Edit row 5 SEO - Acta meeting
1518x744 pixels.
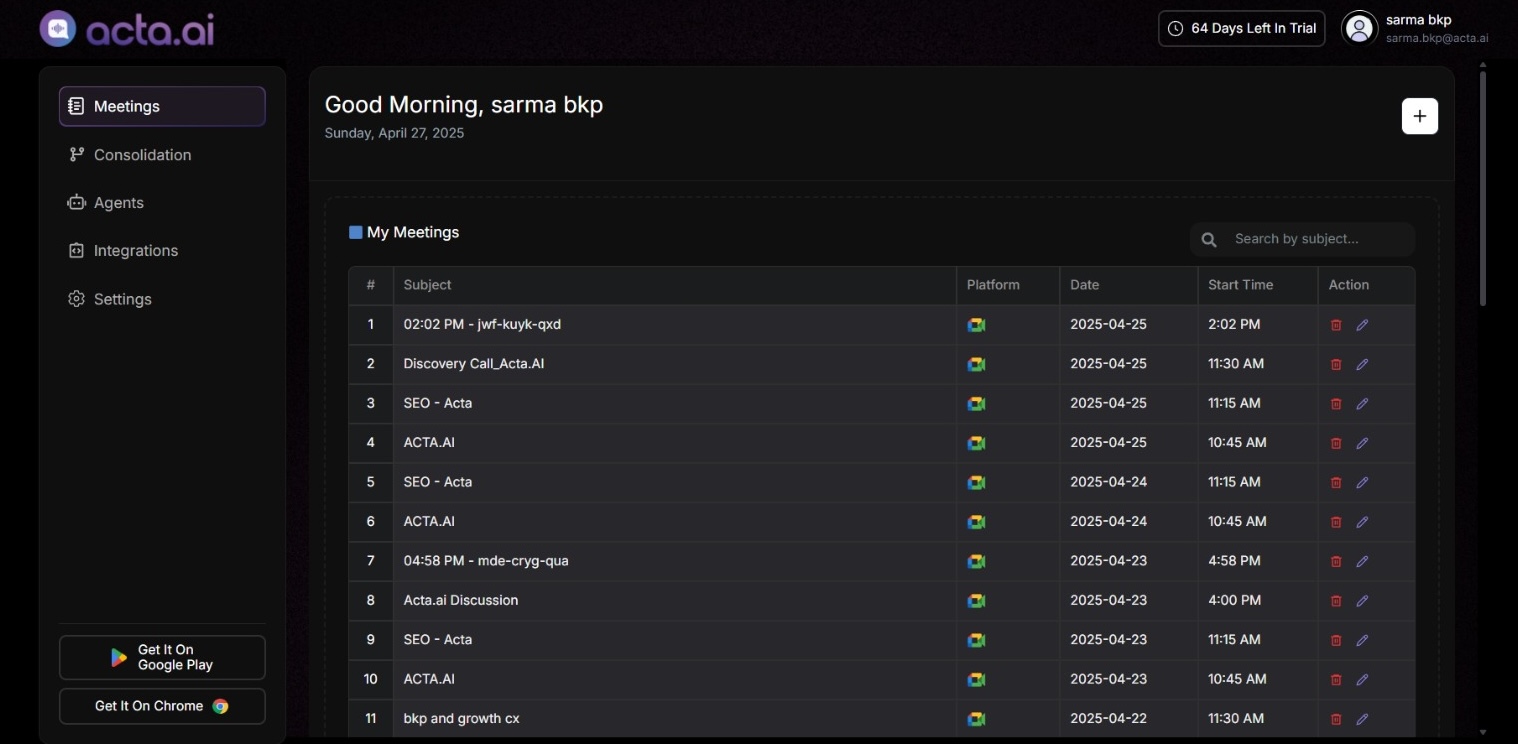1362,482
